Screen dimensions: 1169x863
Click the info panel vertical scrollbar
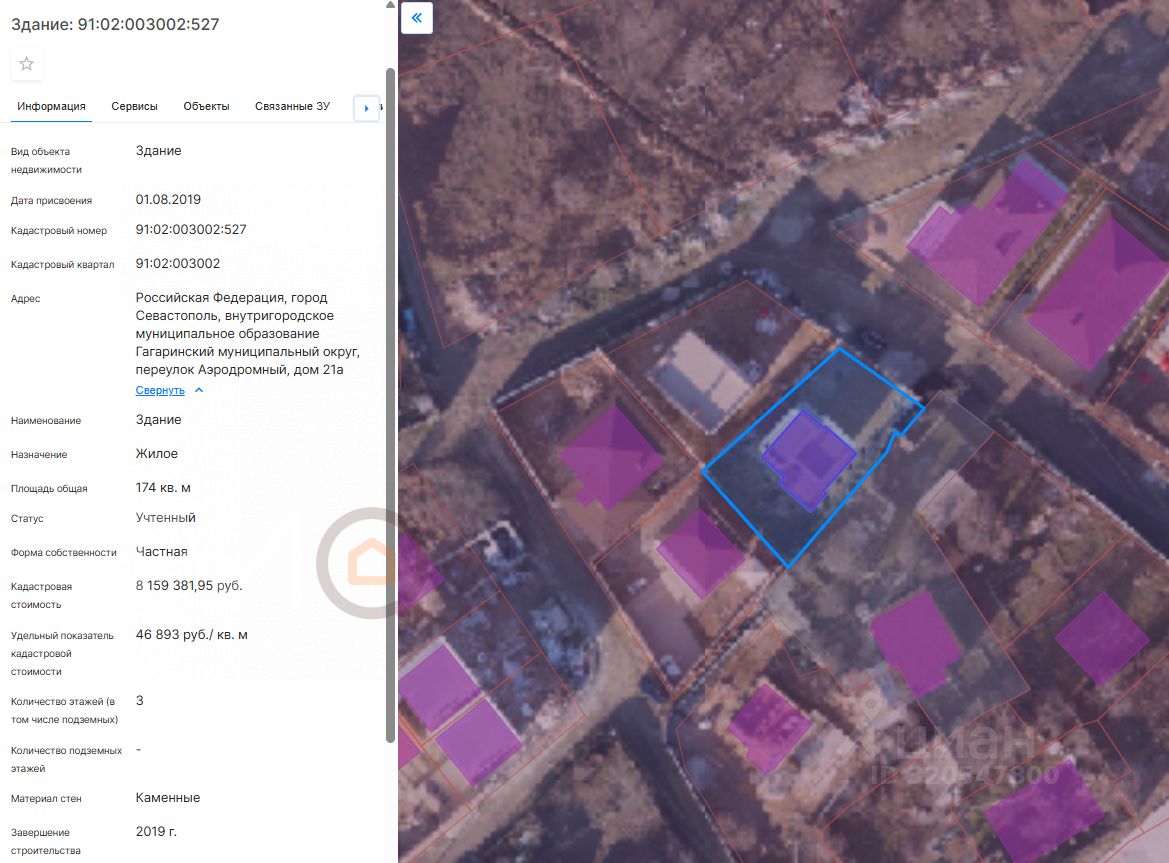[390, 405]
